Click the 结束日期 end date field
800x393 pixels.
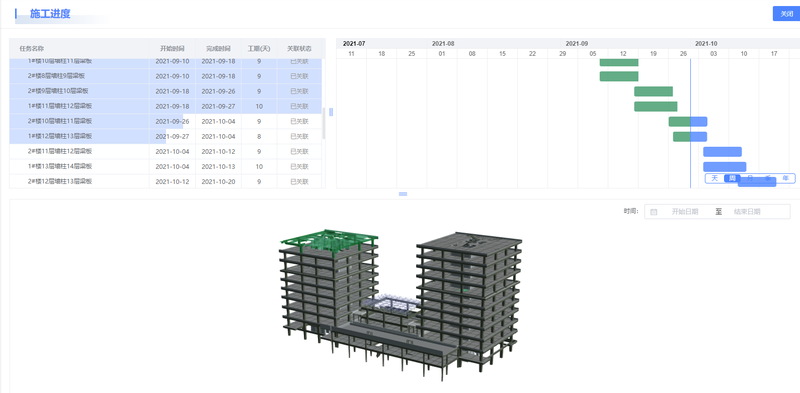click(747, 212)
